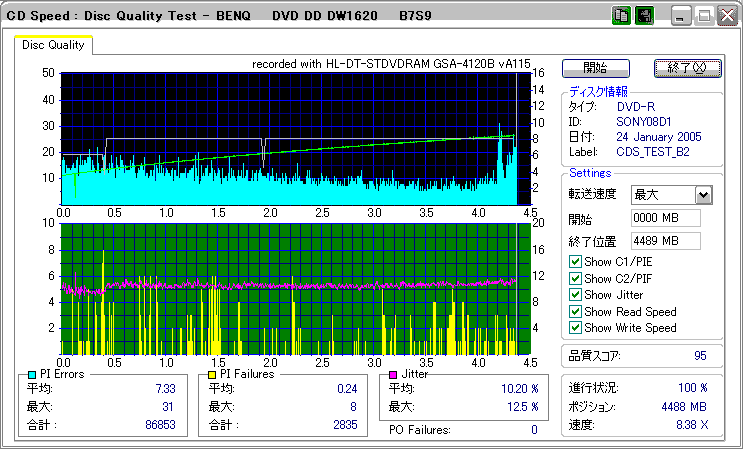Click the yellow PI Failures legend square
This screenshot has width=743, height=449.
[213, 375]
